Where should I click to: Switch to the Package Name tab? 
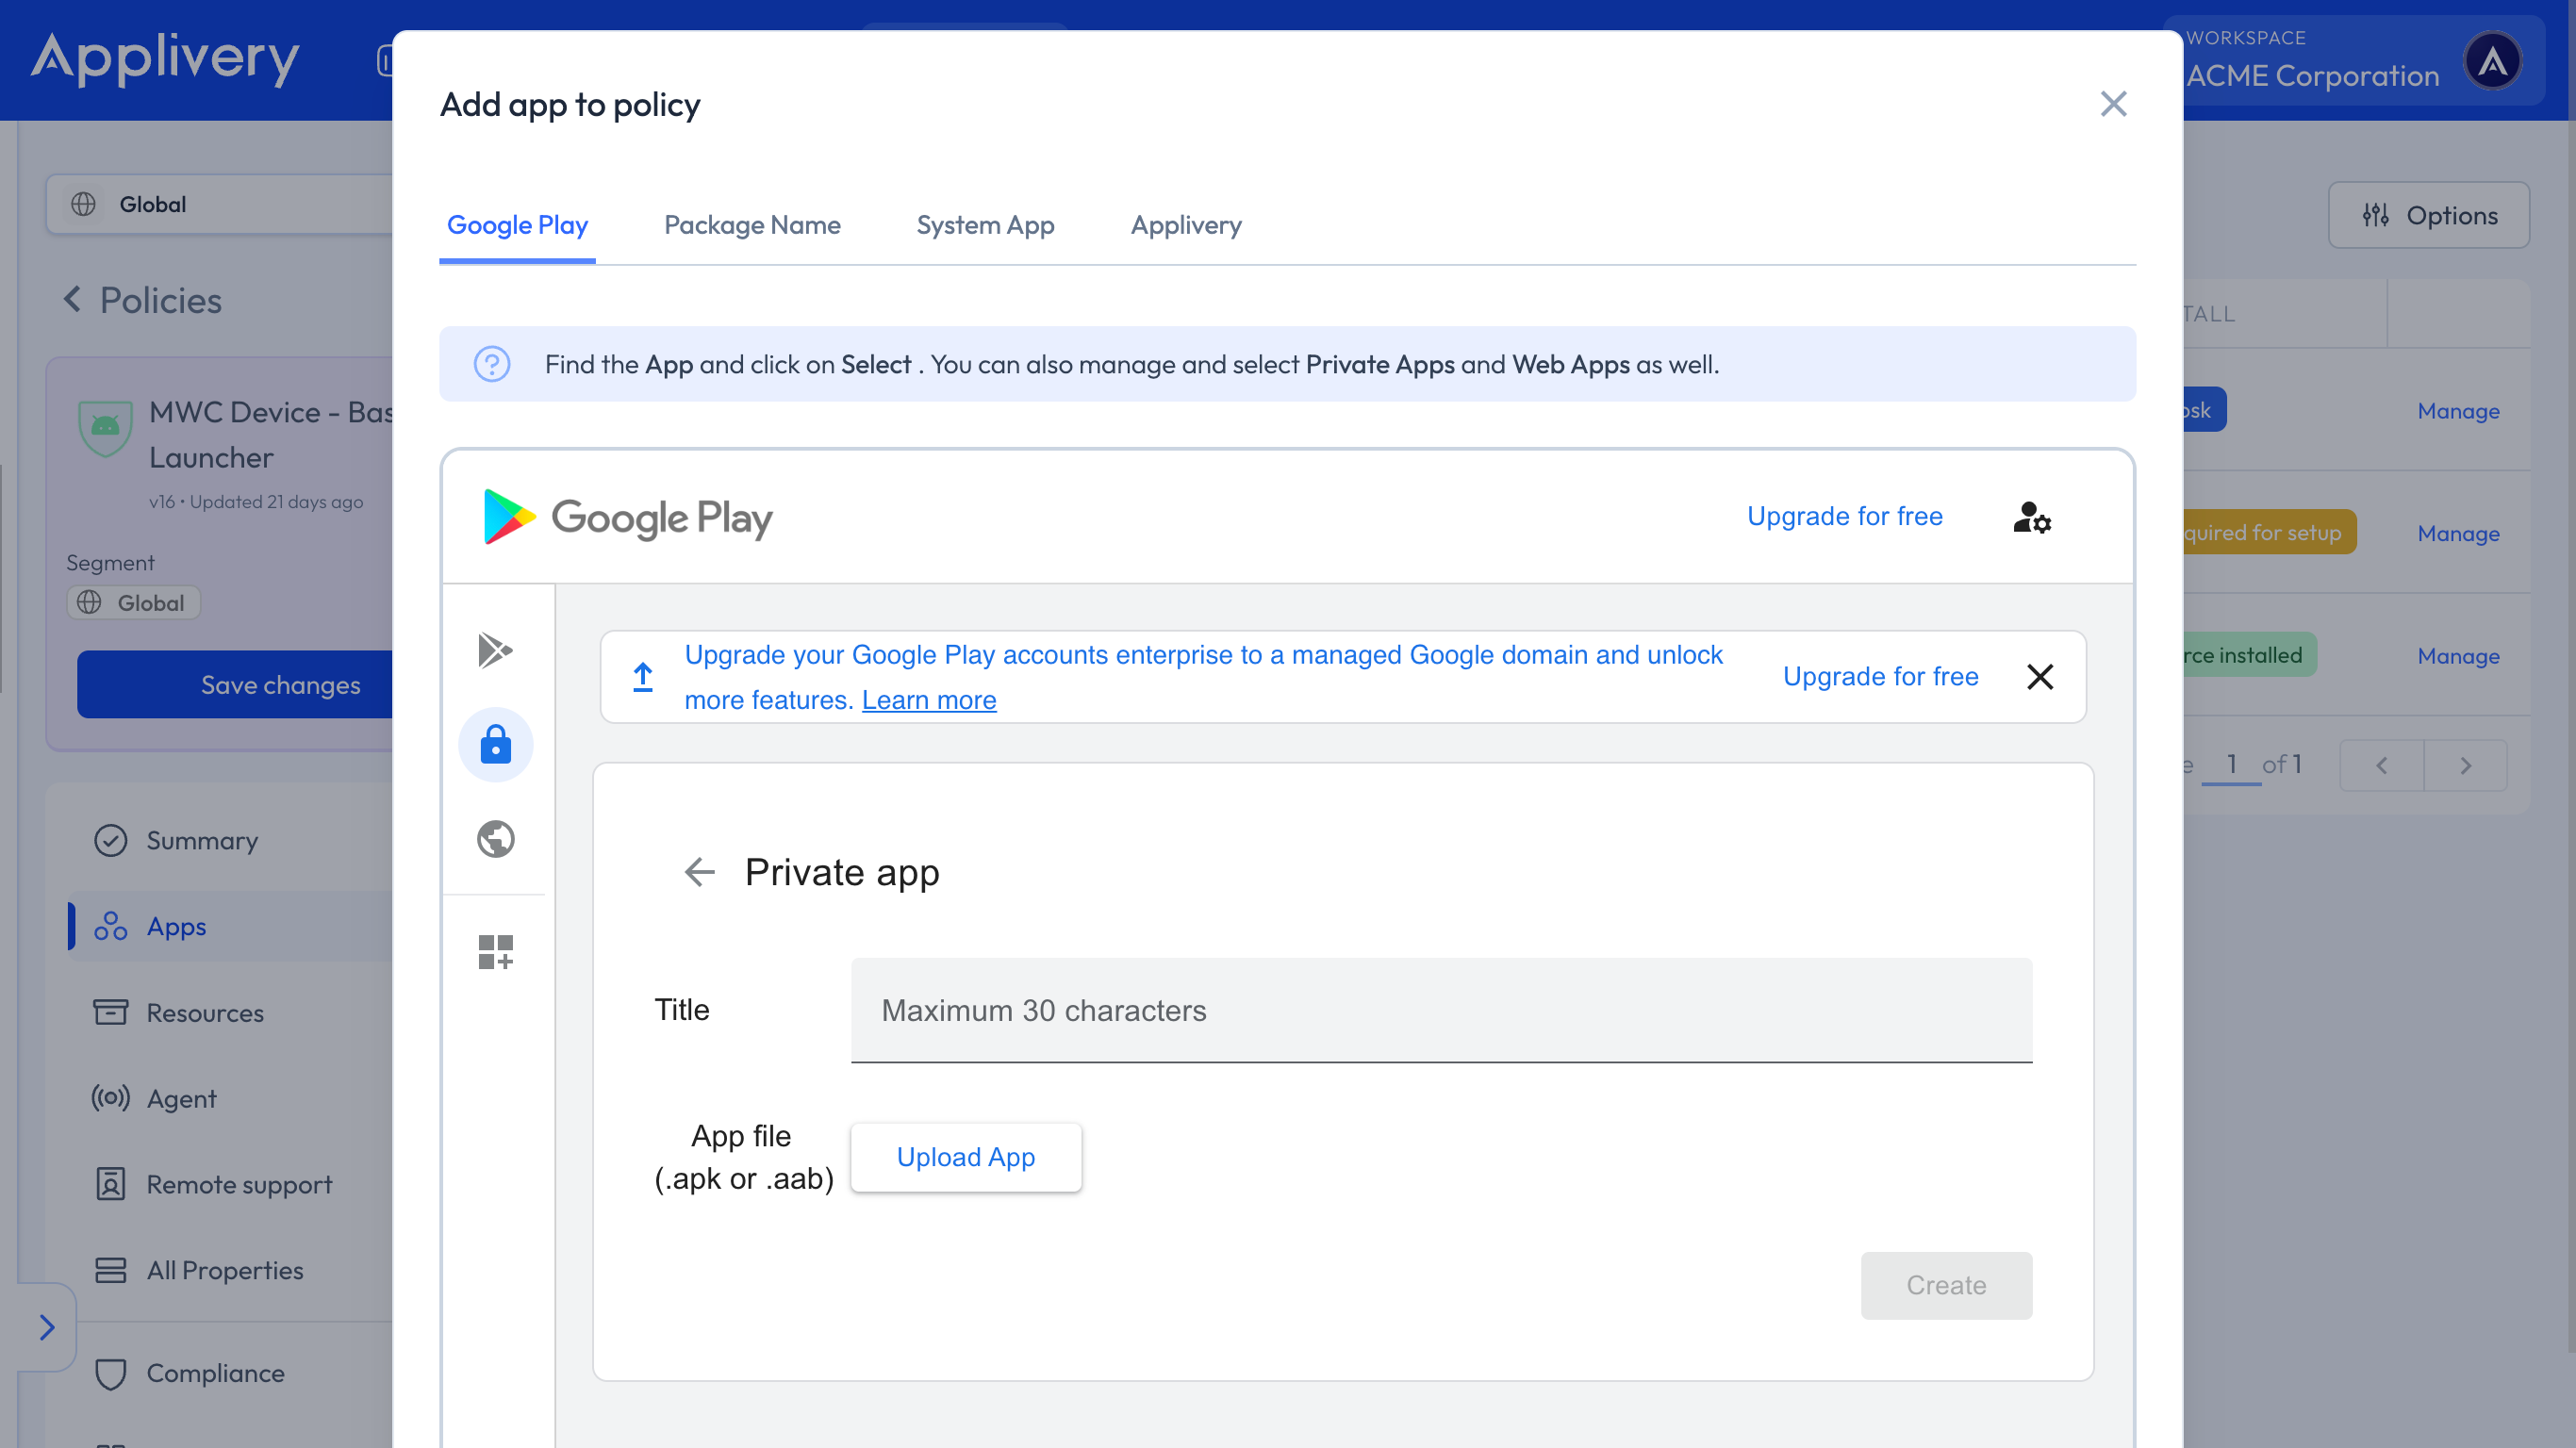[752, 225]
